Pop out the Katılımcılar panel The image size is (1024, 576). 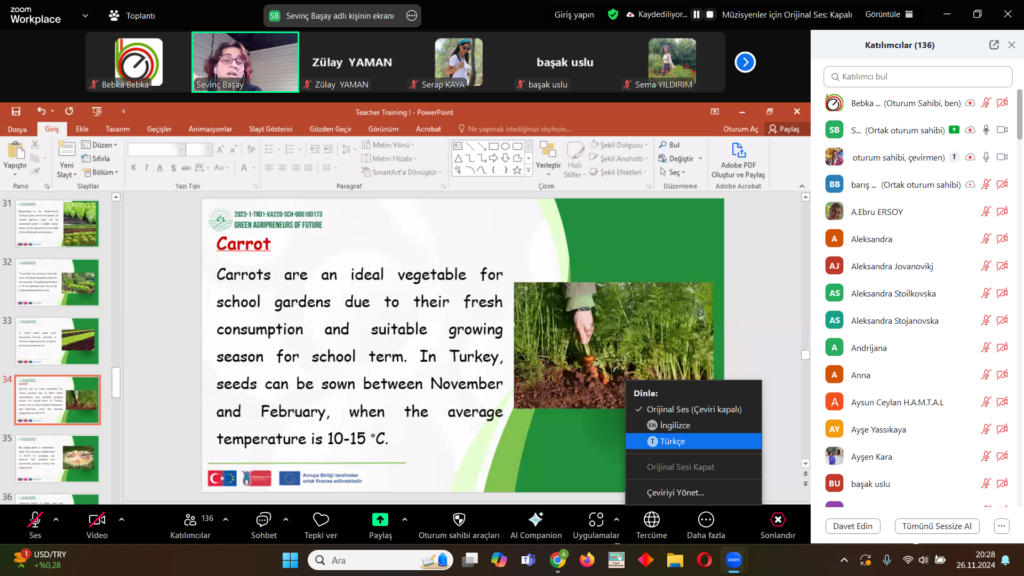993,45
